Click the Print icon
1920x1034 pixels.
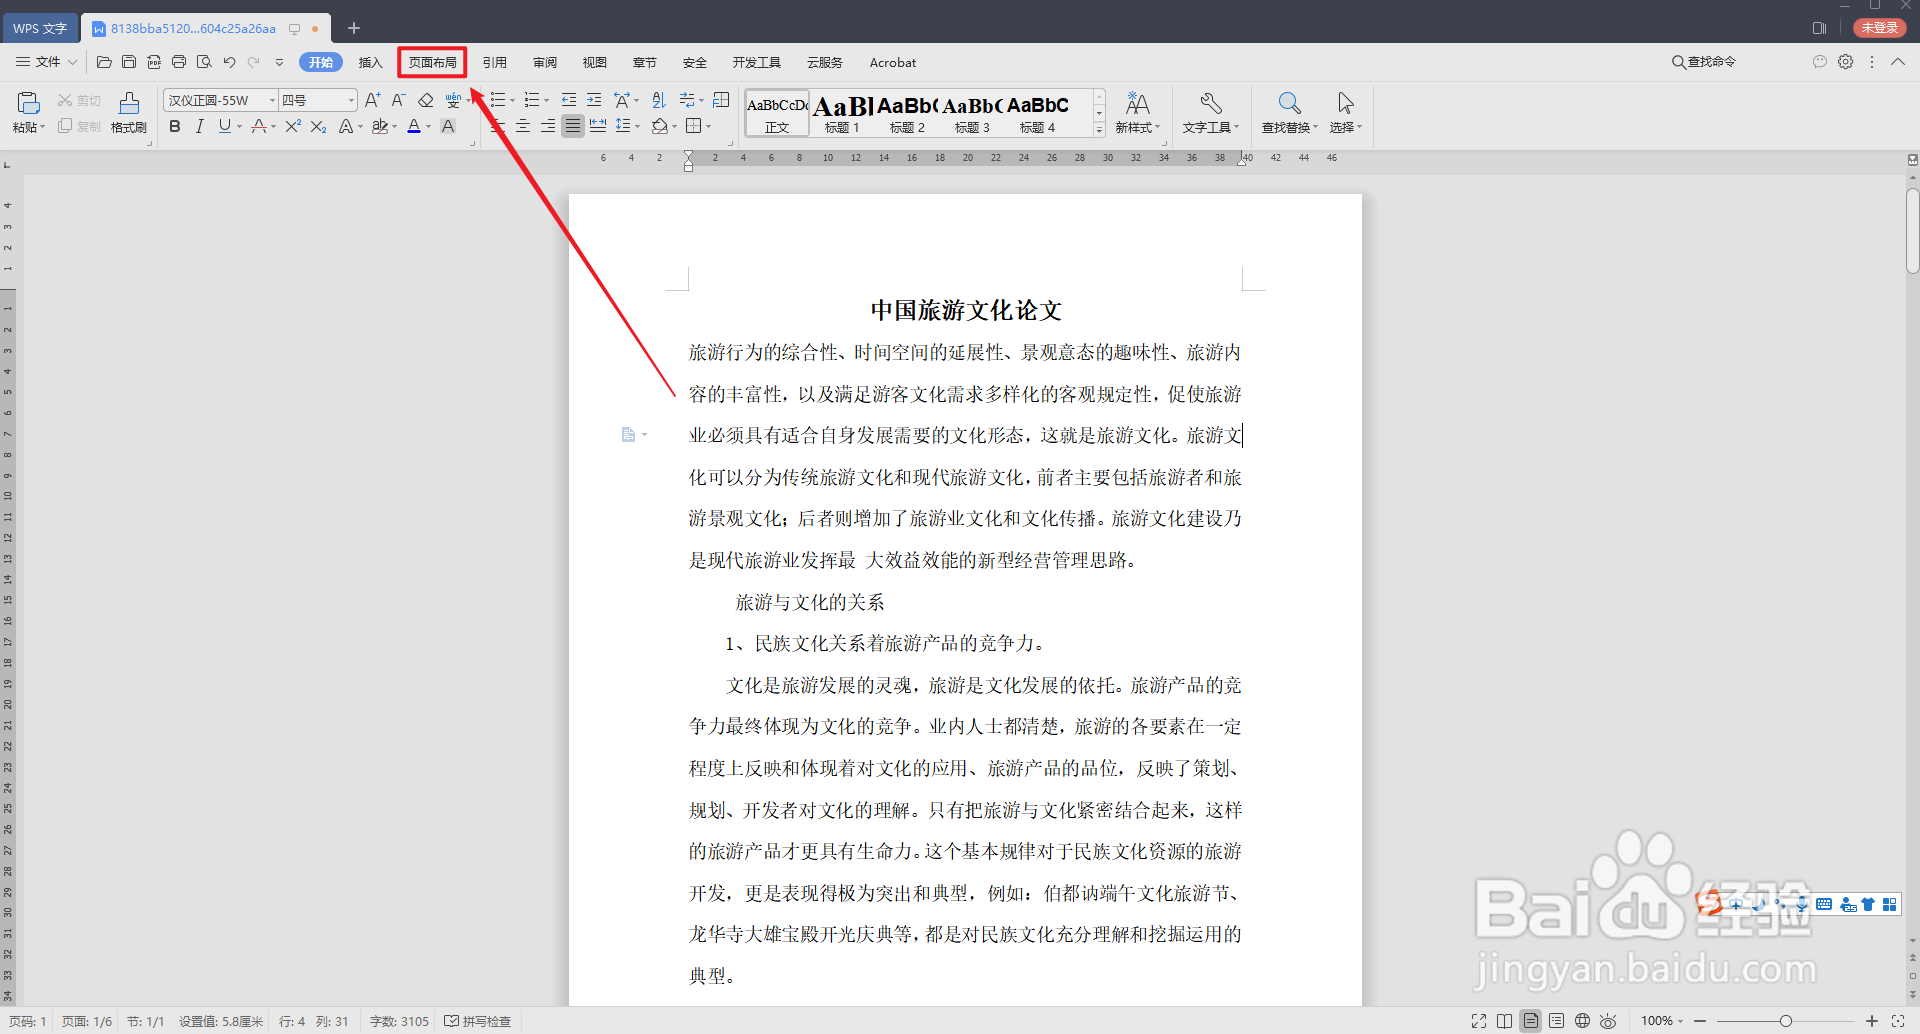179,62
